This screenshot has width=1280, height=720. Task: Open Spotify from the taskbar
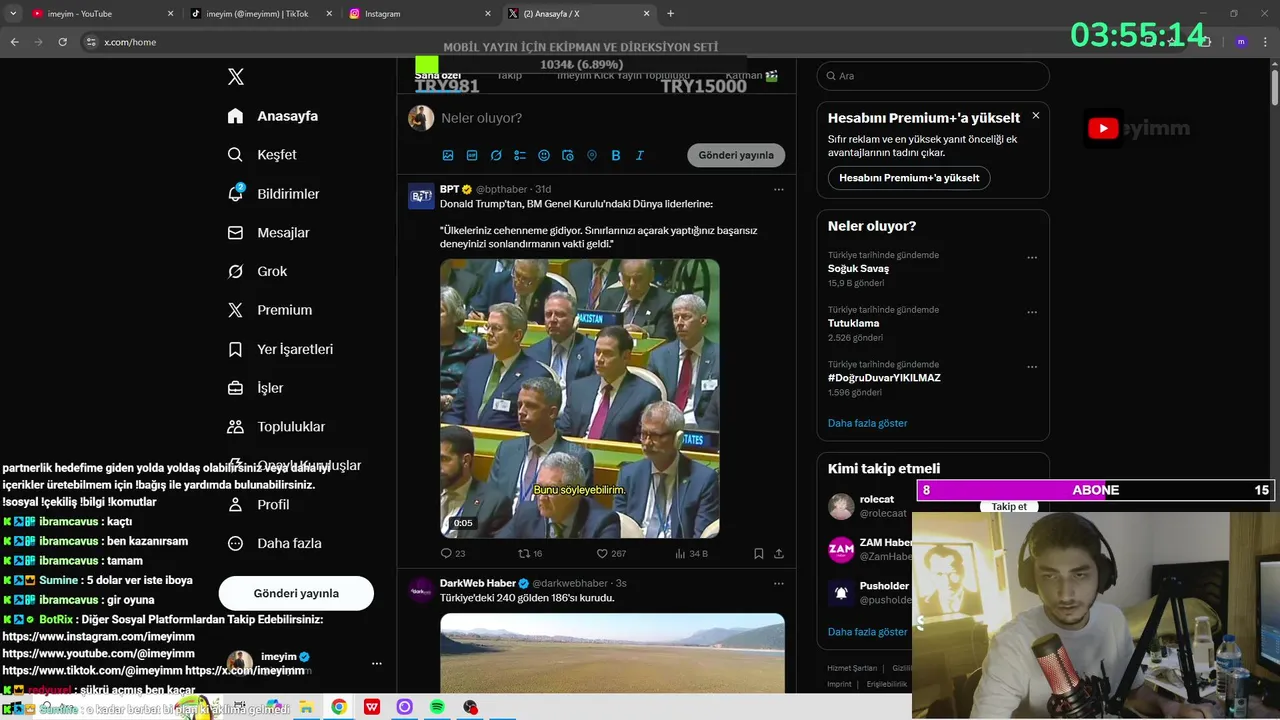tap(437, 707)
